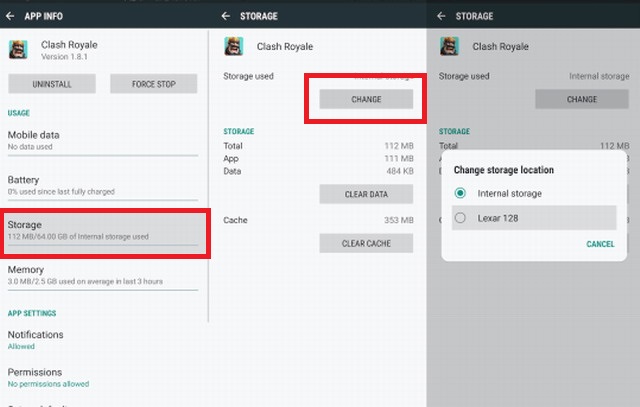The width and height of the screenshot is (640, 407).
Task: Click Clash Royale icon above the Uninstall button
Action: (x=17, y=49)
